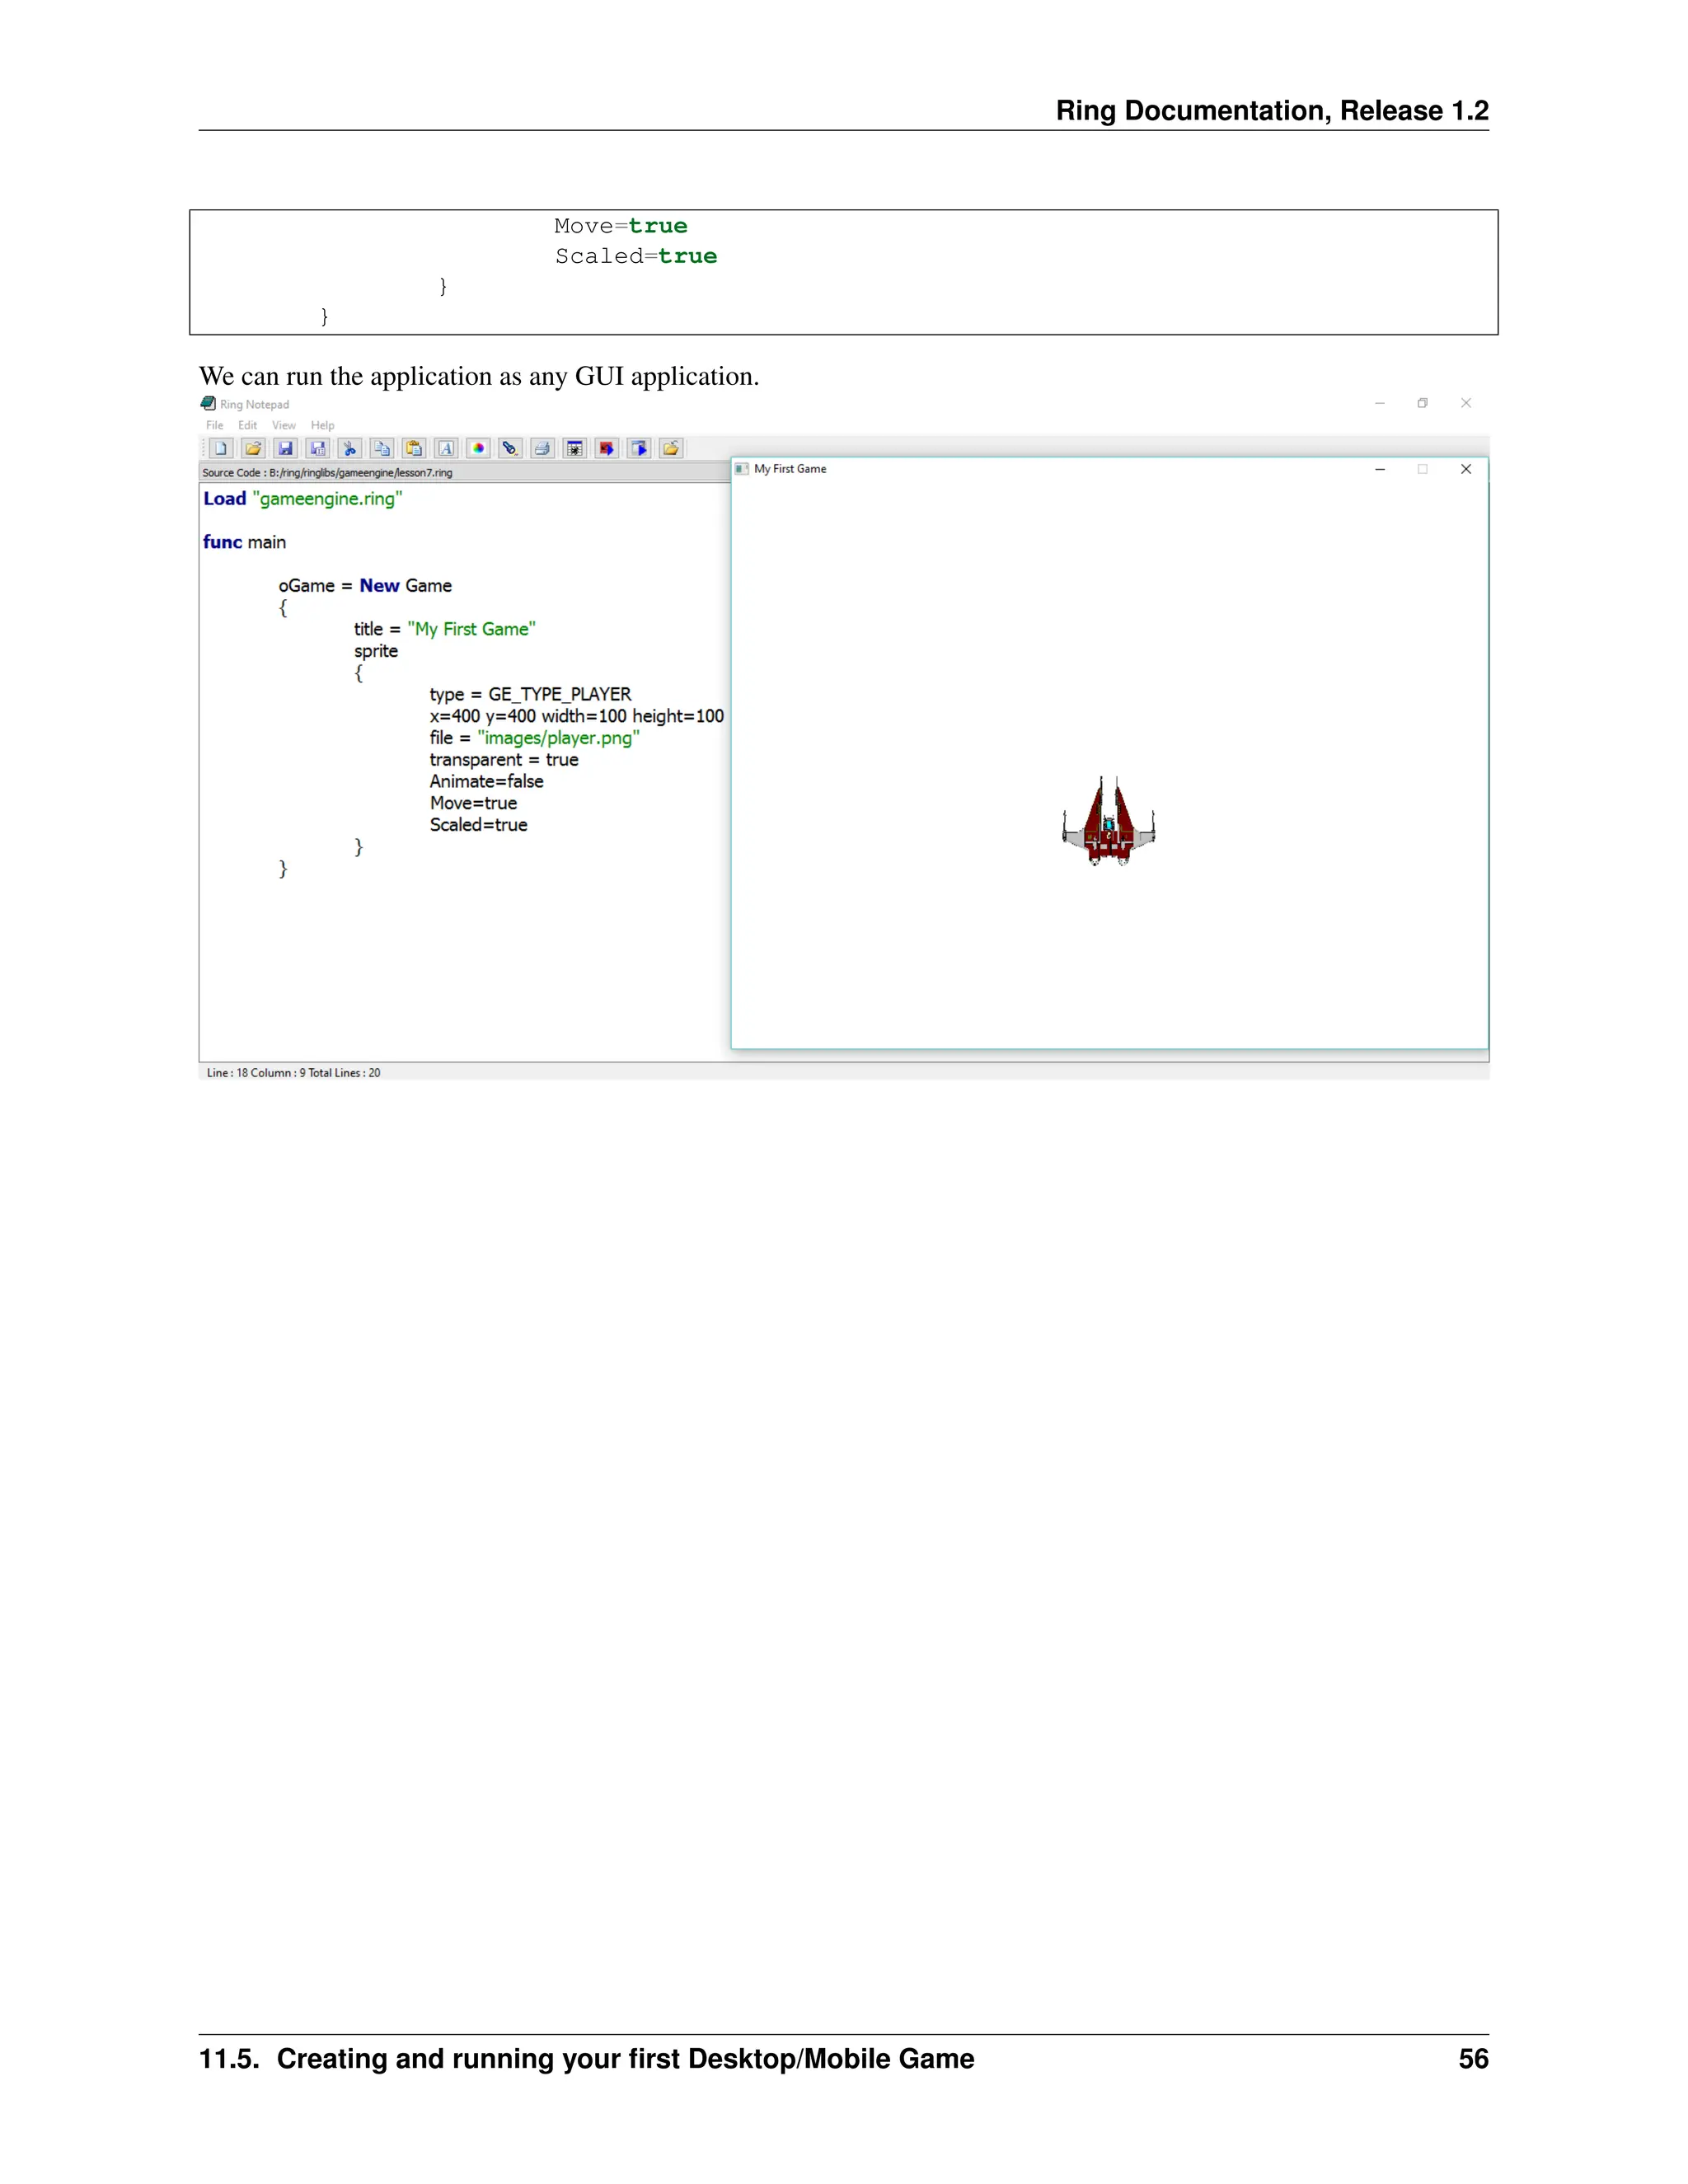The height and width of the screenshot is (2184, 1688).
Task: Click the red Run icon
Action: tap(606, 448)
